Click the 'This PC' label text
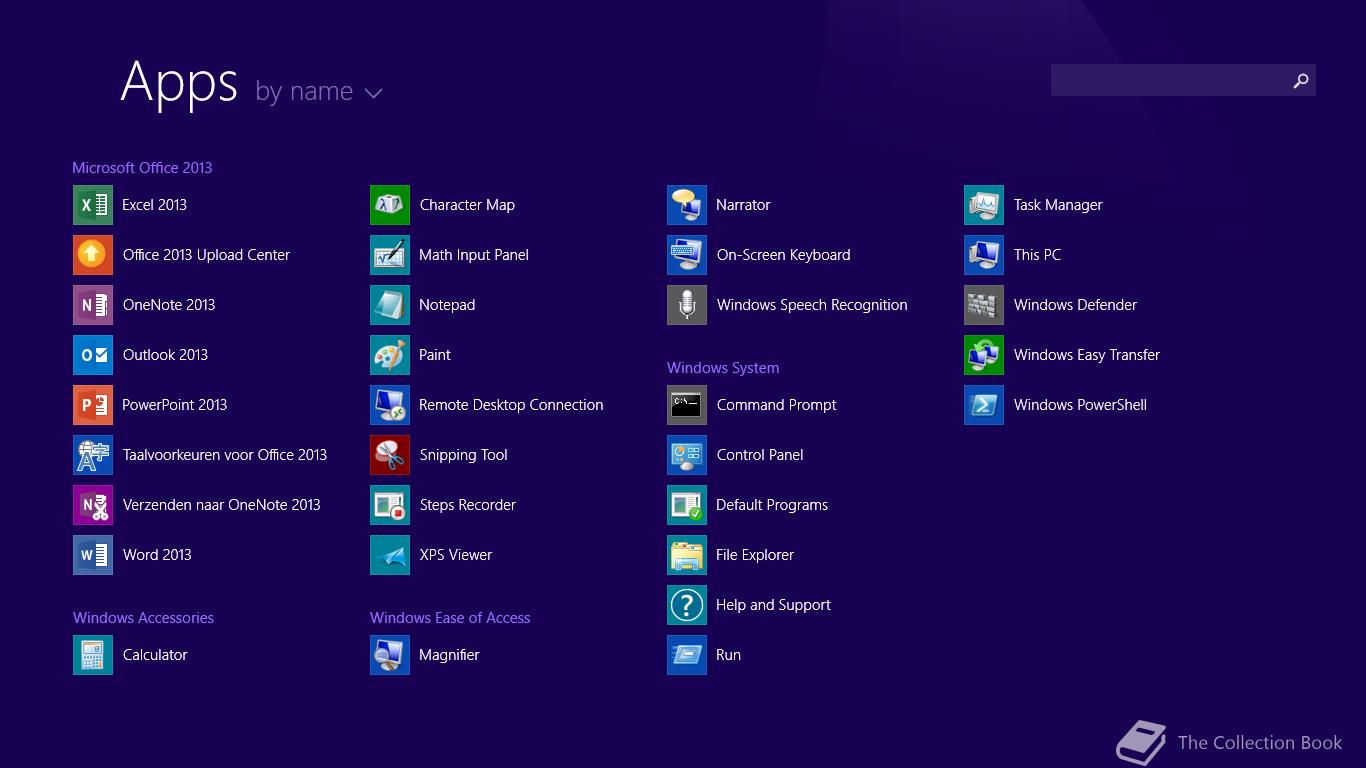 (1037, 255)
